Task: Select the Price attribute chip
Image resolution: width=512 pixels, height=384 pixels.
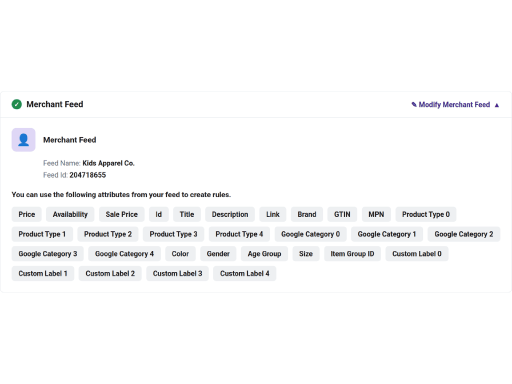Action: (27, 214)
